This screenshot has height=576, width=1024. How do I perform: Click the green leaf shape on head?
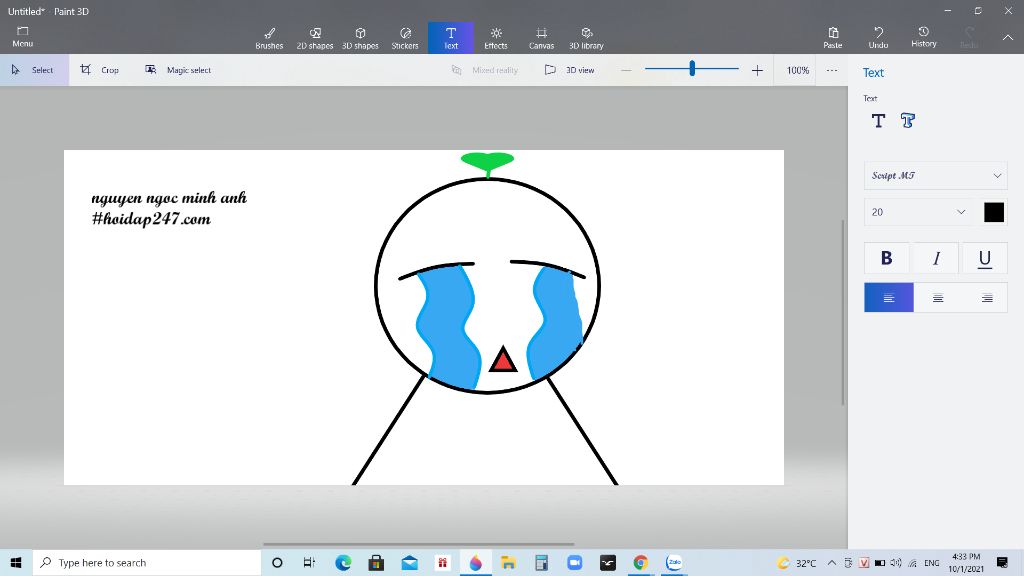point(487,164)
